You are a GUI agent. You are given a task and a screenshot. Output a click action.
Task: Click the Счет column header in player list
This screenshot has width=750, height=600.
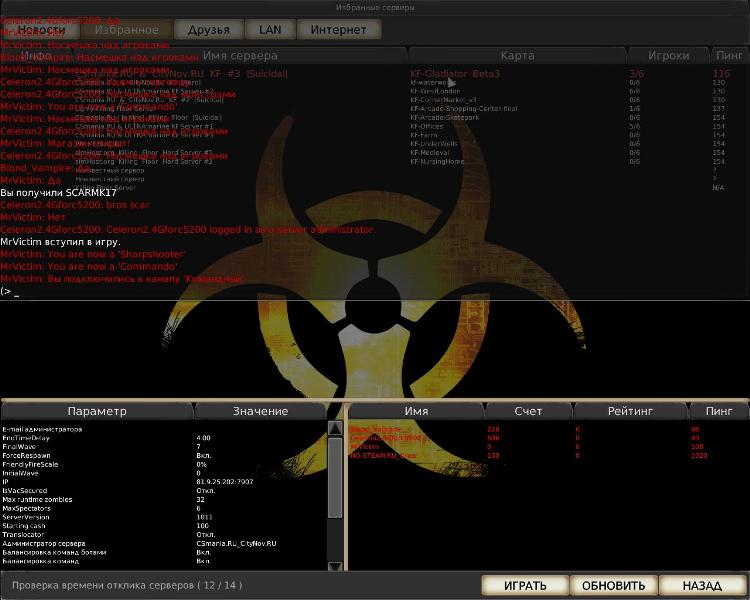pyautogui.click(x=528, y=411)
